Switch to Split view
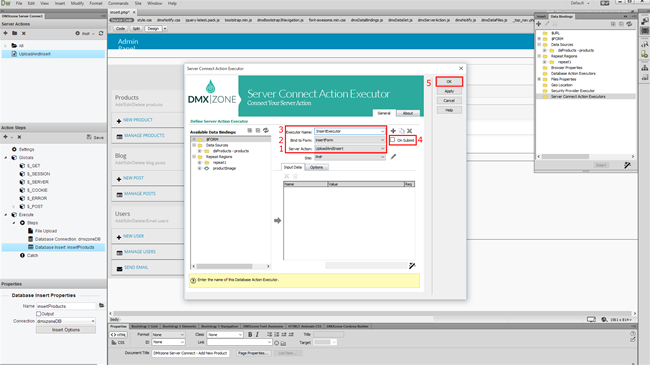Screen dimensions: 650x365 [136, 29]
